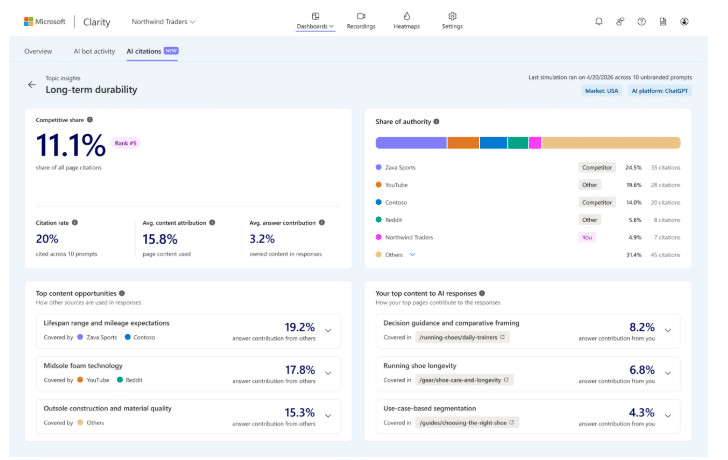Click the purple Zava Sports bar segment
728x460 pixels.
coord(410,143)
